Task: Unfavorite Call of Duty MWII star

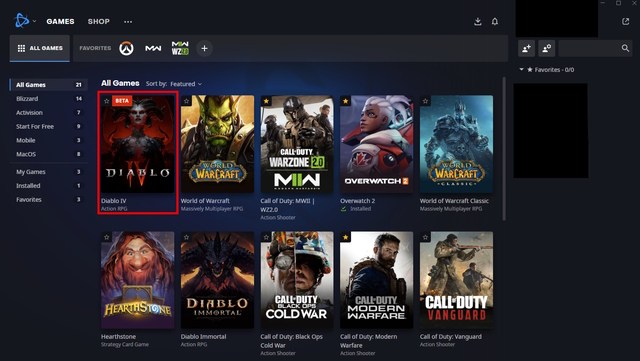Action: (266, 101)
